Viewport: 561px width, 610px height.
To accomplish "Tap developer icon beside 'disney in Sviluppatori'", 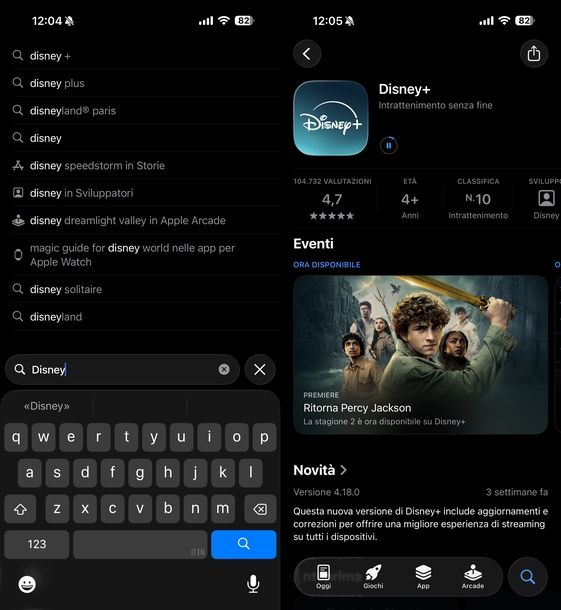I will click(x=18, y=193).
